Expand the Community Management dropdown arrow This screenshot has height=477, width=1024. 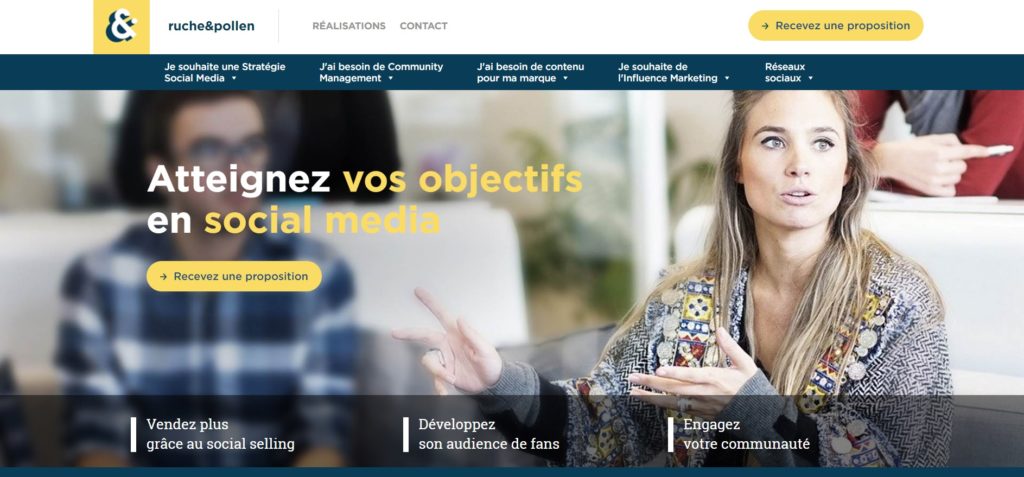pyautogui.click(x=391, y=78)
